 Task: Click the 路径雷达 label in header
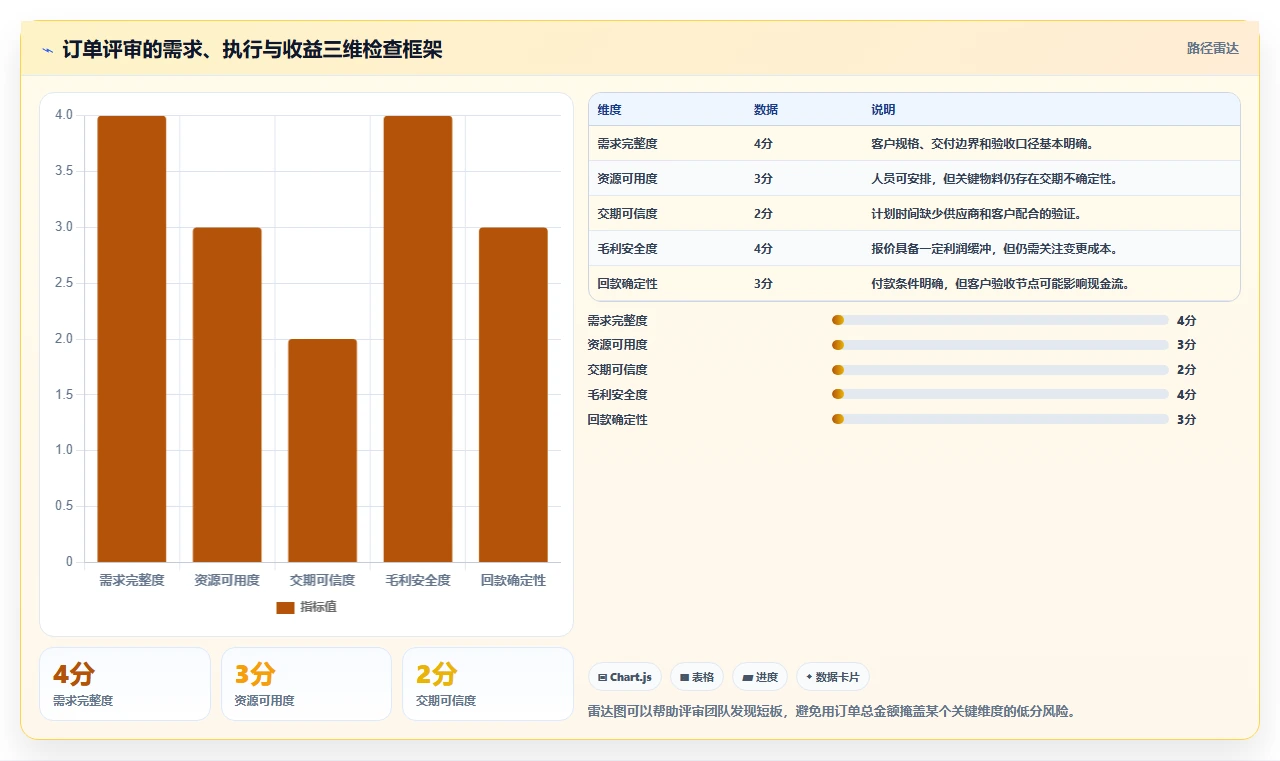tap(1212, 48)
